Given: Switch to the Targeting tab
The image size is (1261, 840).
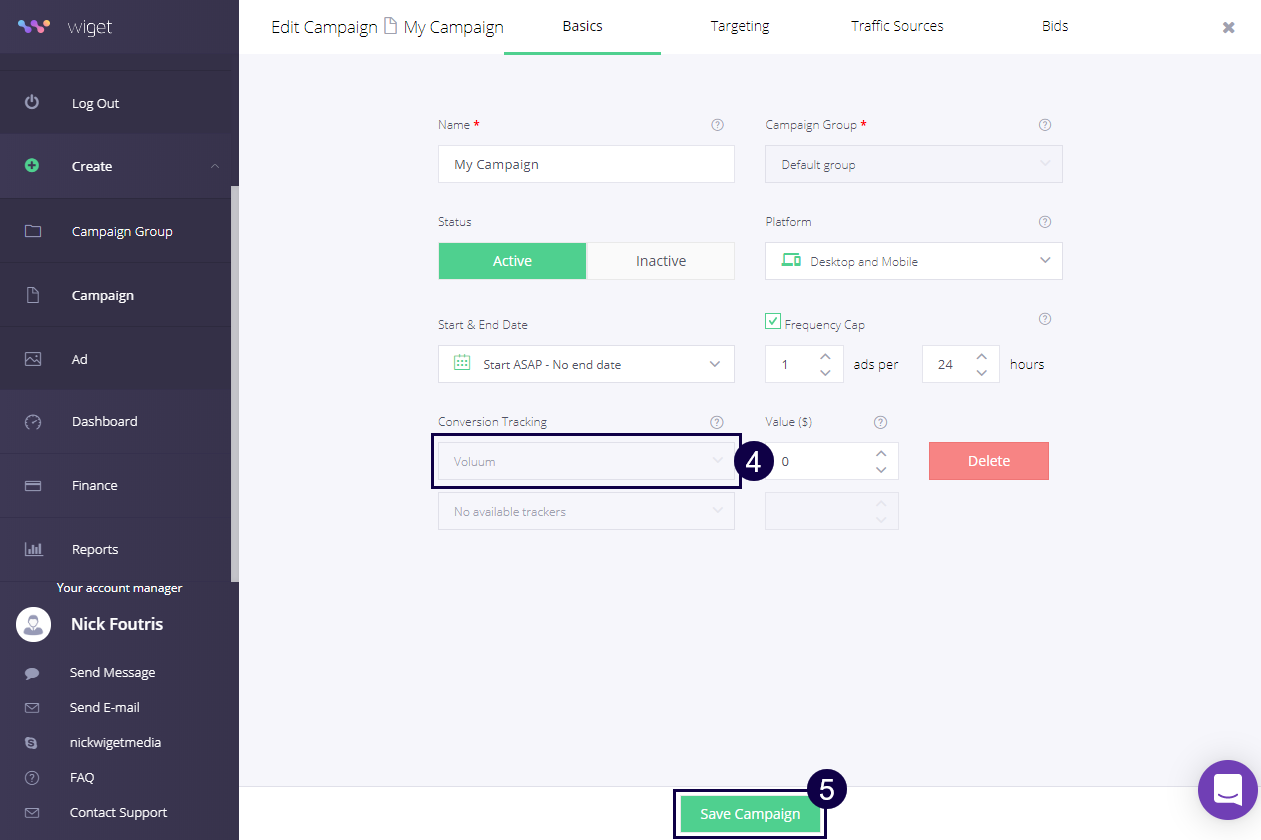Looking at the screenshot, I should click(739, 27).
